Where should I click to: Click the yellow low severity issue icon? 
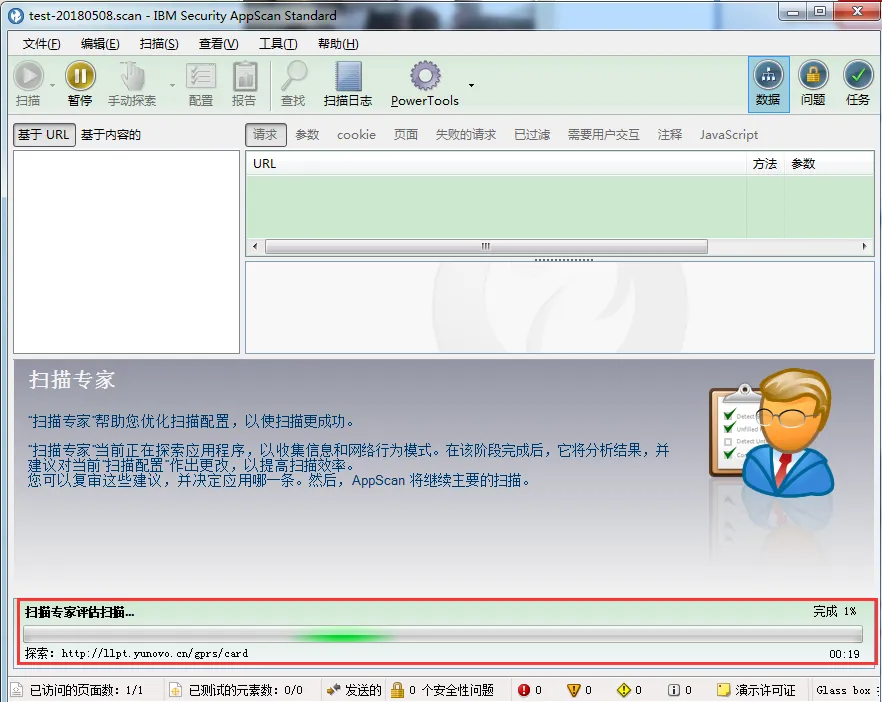[x=623, y=690]
